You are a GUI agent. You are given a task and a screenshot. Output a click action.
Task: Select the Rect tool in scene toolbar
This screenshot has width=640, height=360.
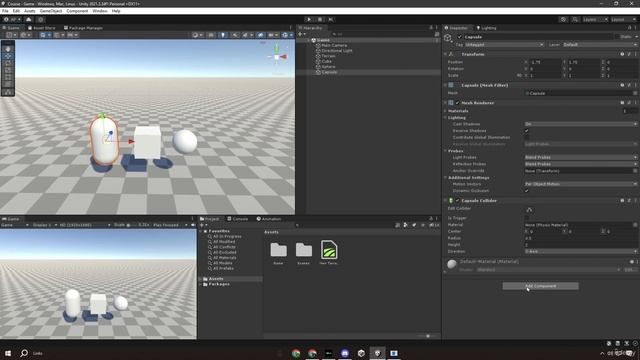tap(8, 78)
